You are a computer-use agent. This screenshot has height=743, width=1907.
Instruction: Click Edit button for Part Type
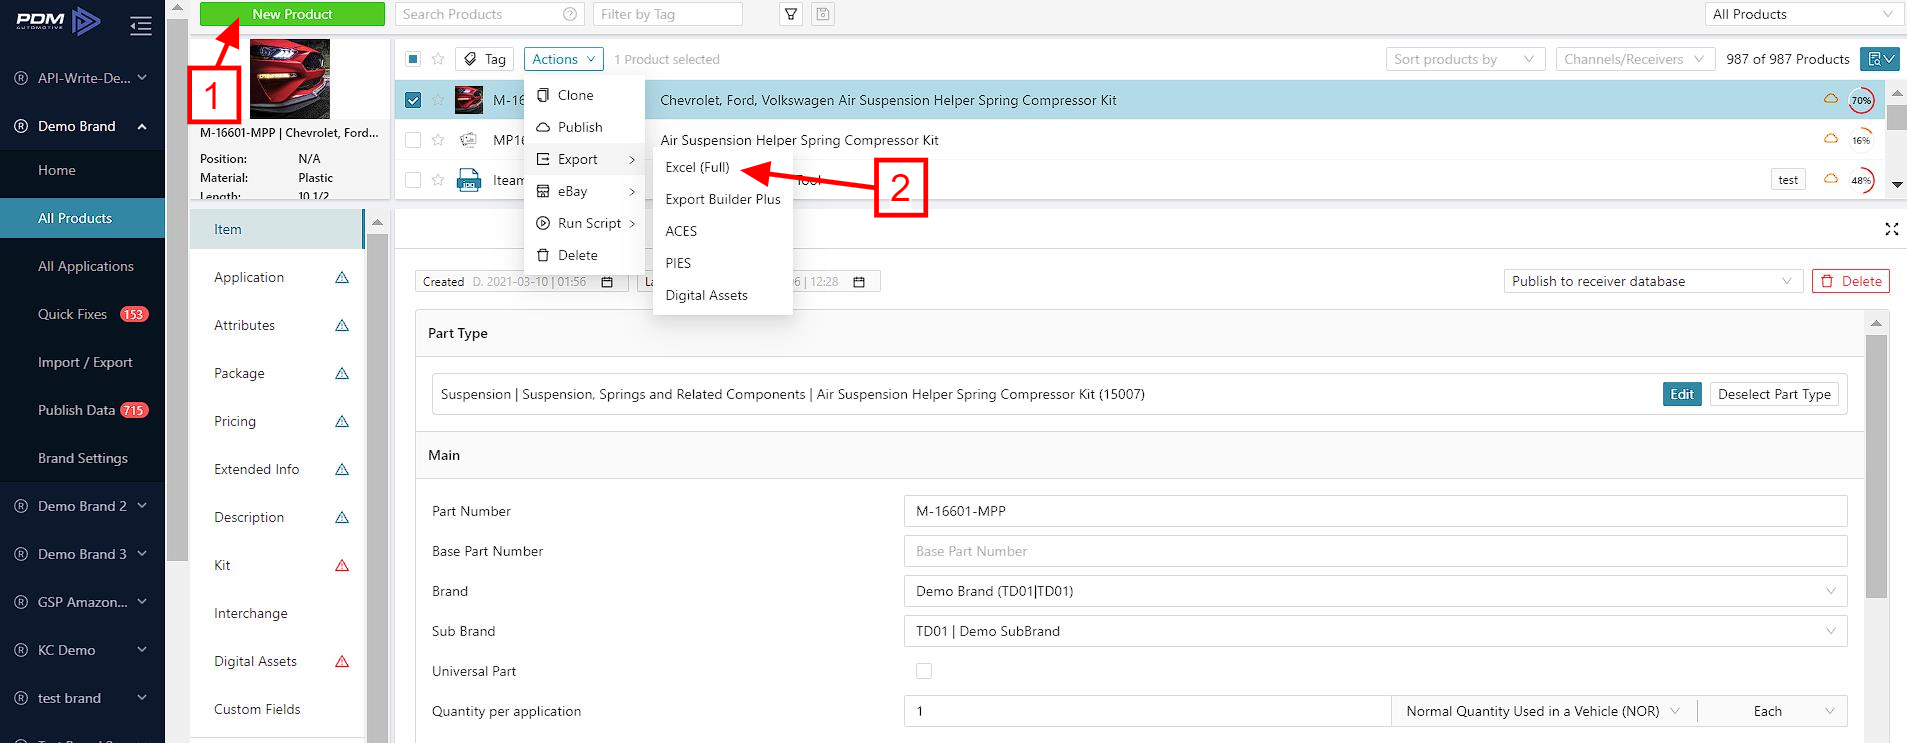[x=1682, y=394]
